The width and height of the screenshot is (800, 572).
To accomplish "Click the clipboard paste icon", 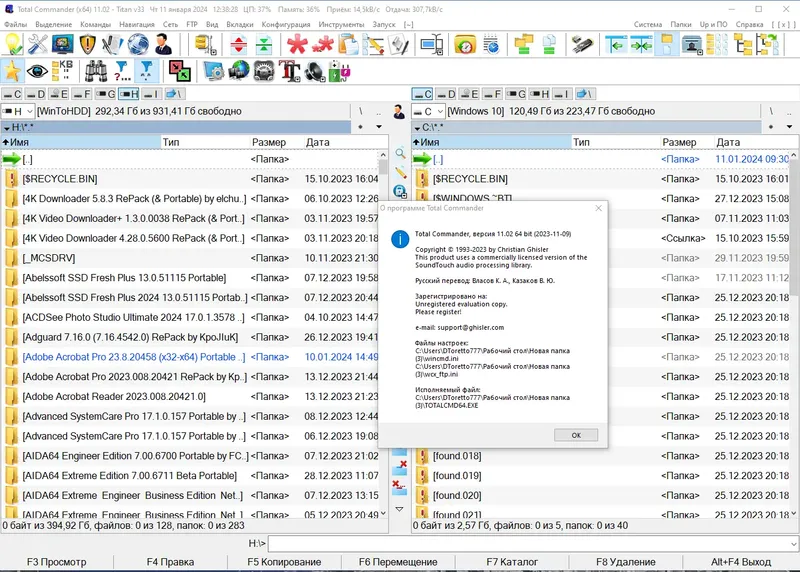I will pyautogui.click(x=349, y=44).
